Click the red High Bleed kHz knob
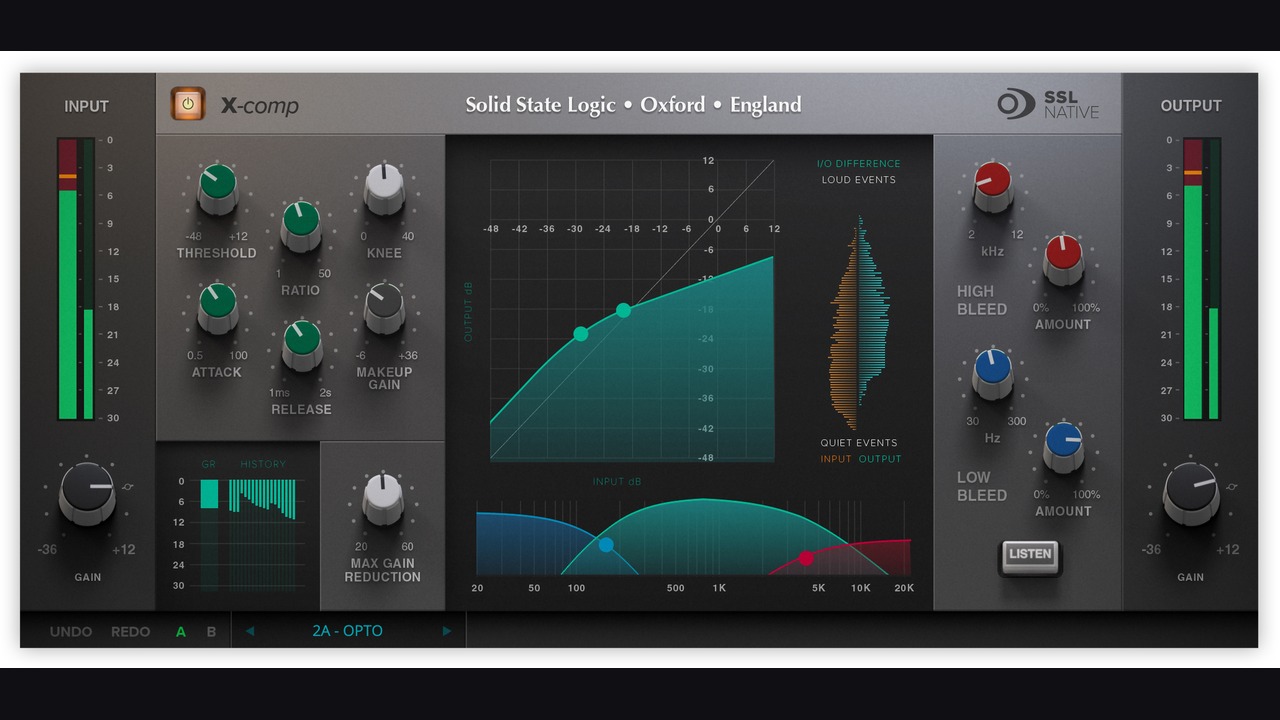This screenshot has height=720, width=1280. (993, 186)
